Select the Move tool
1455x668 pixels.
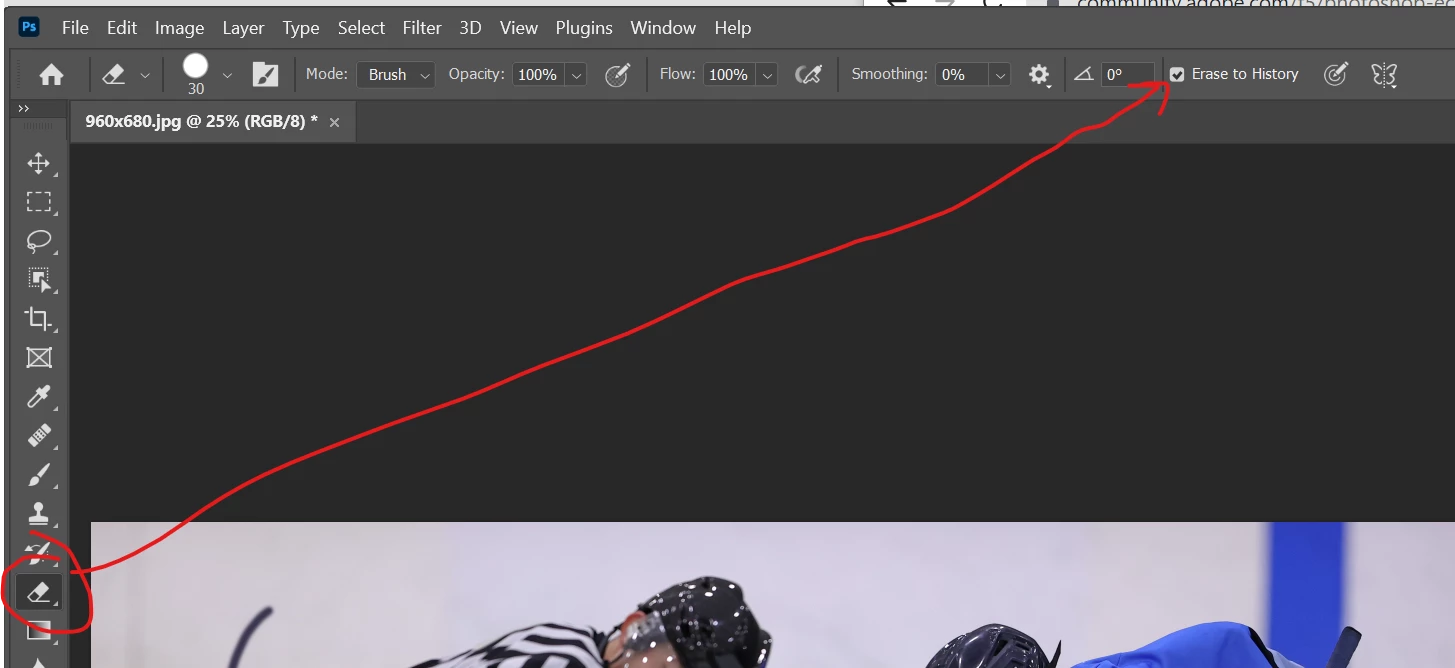coord(38,163)
